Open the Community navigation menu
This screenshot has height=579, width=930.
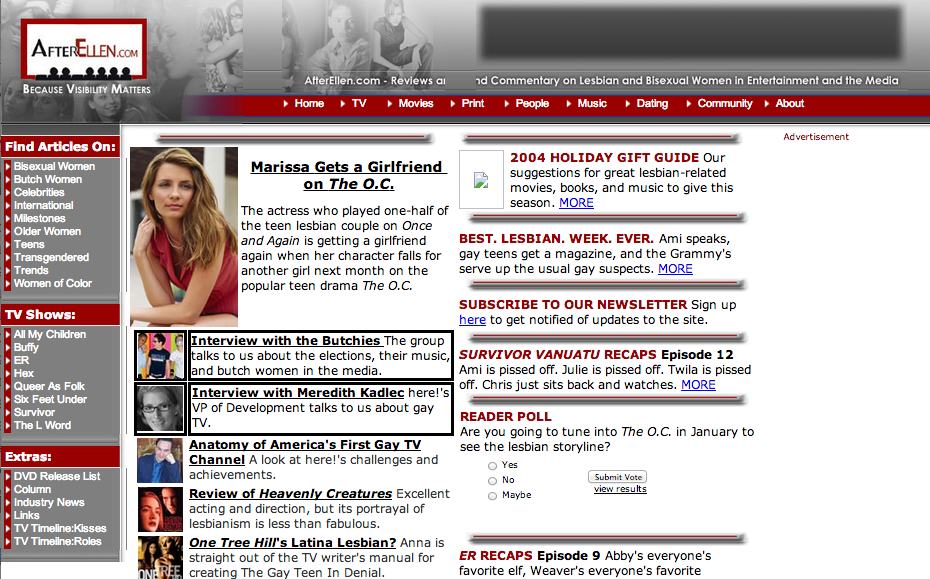pyautogui.click(x=725, y=103)
